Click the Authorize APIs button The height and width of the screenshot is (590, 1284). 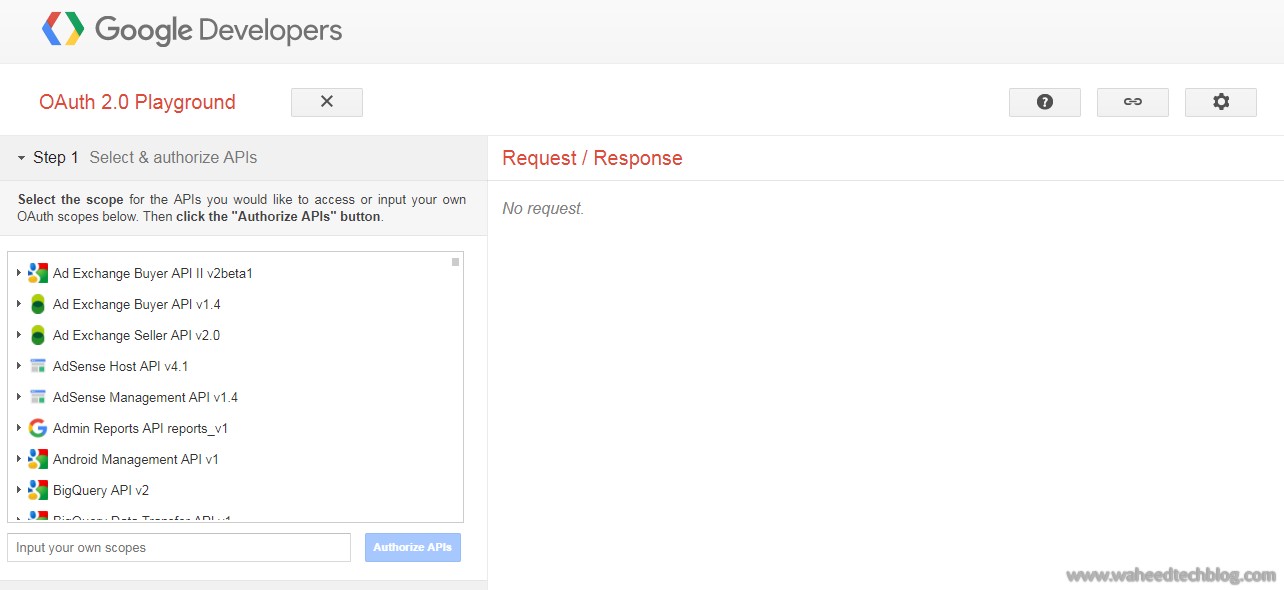coord(412,547)
